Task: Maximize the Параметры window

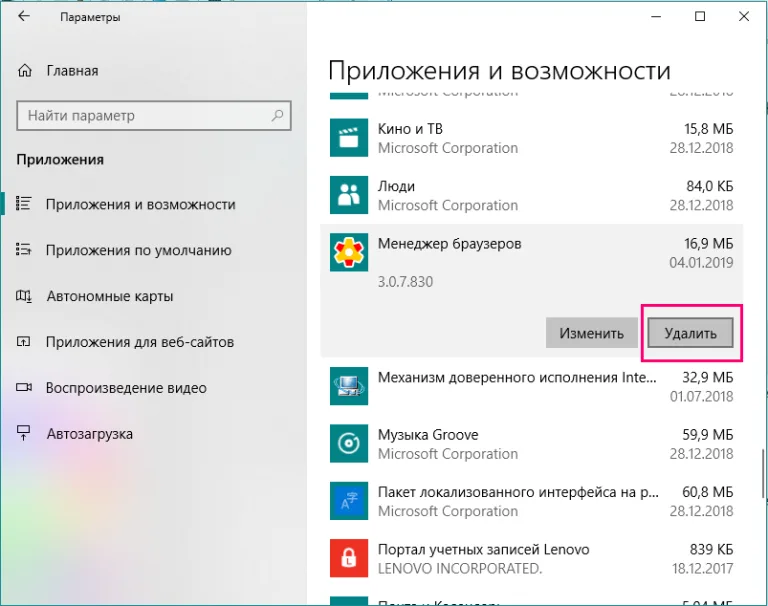Action: coord(700,17)
